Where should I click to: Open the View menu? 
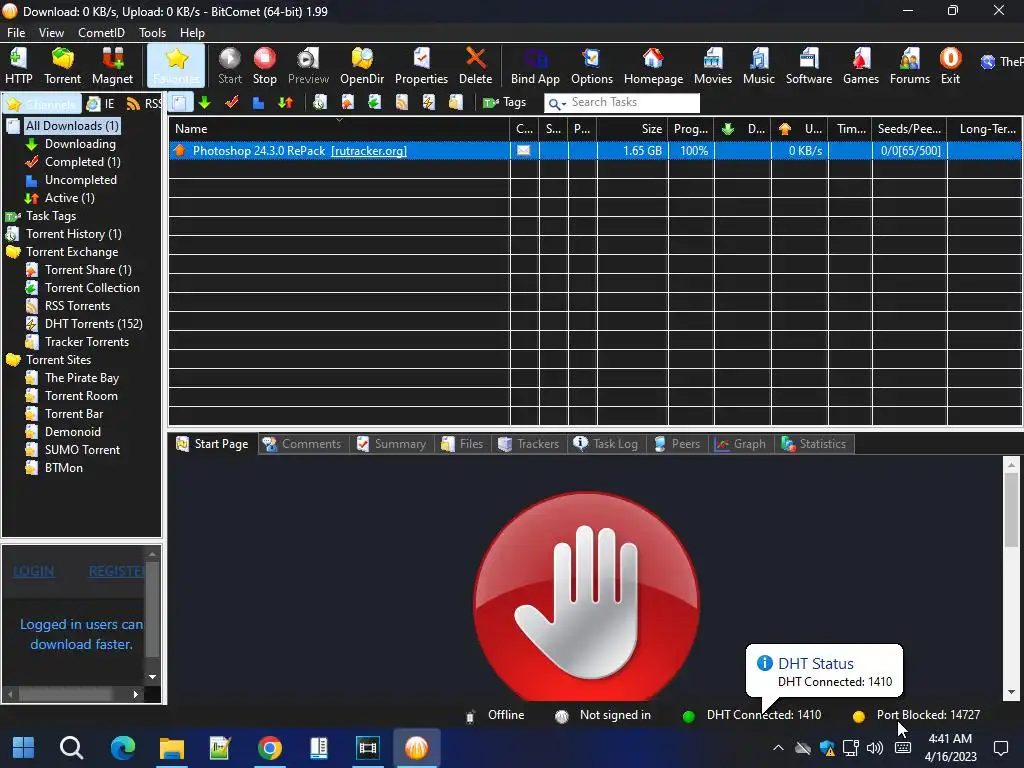(51, 33)
